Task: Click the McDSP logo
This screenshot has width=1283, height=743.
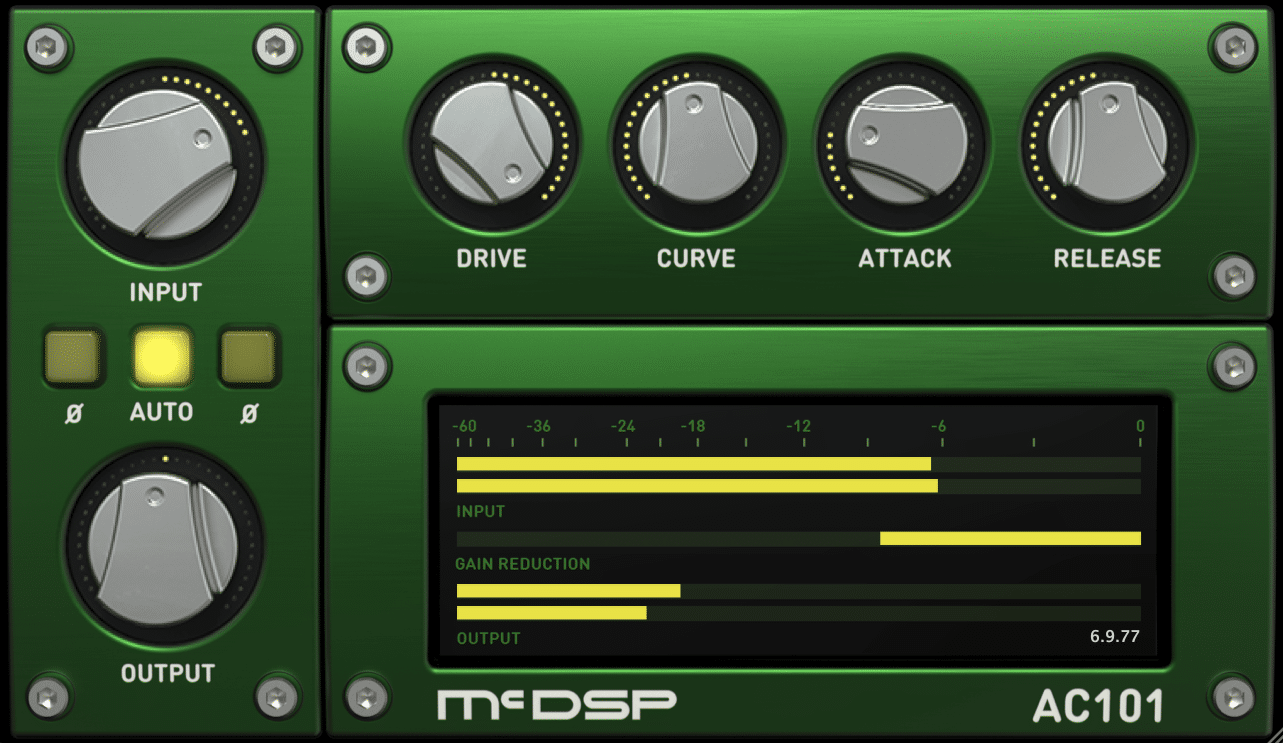Action: click(x=556, y=704)
